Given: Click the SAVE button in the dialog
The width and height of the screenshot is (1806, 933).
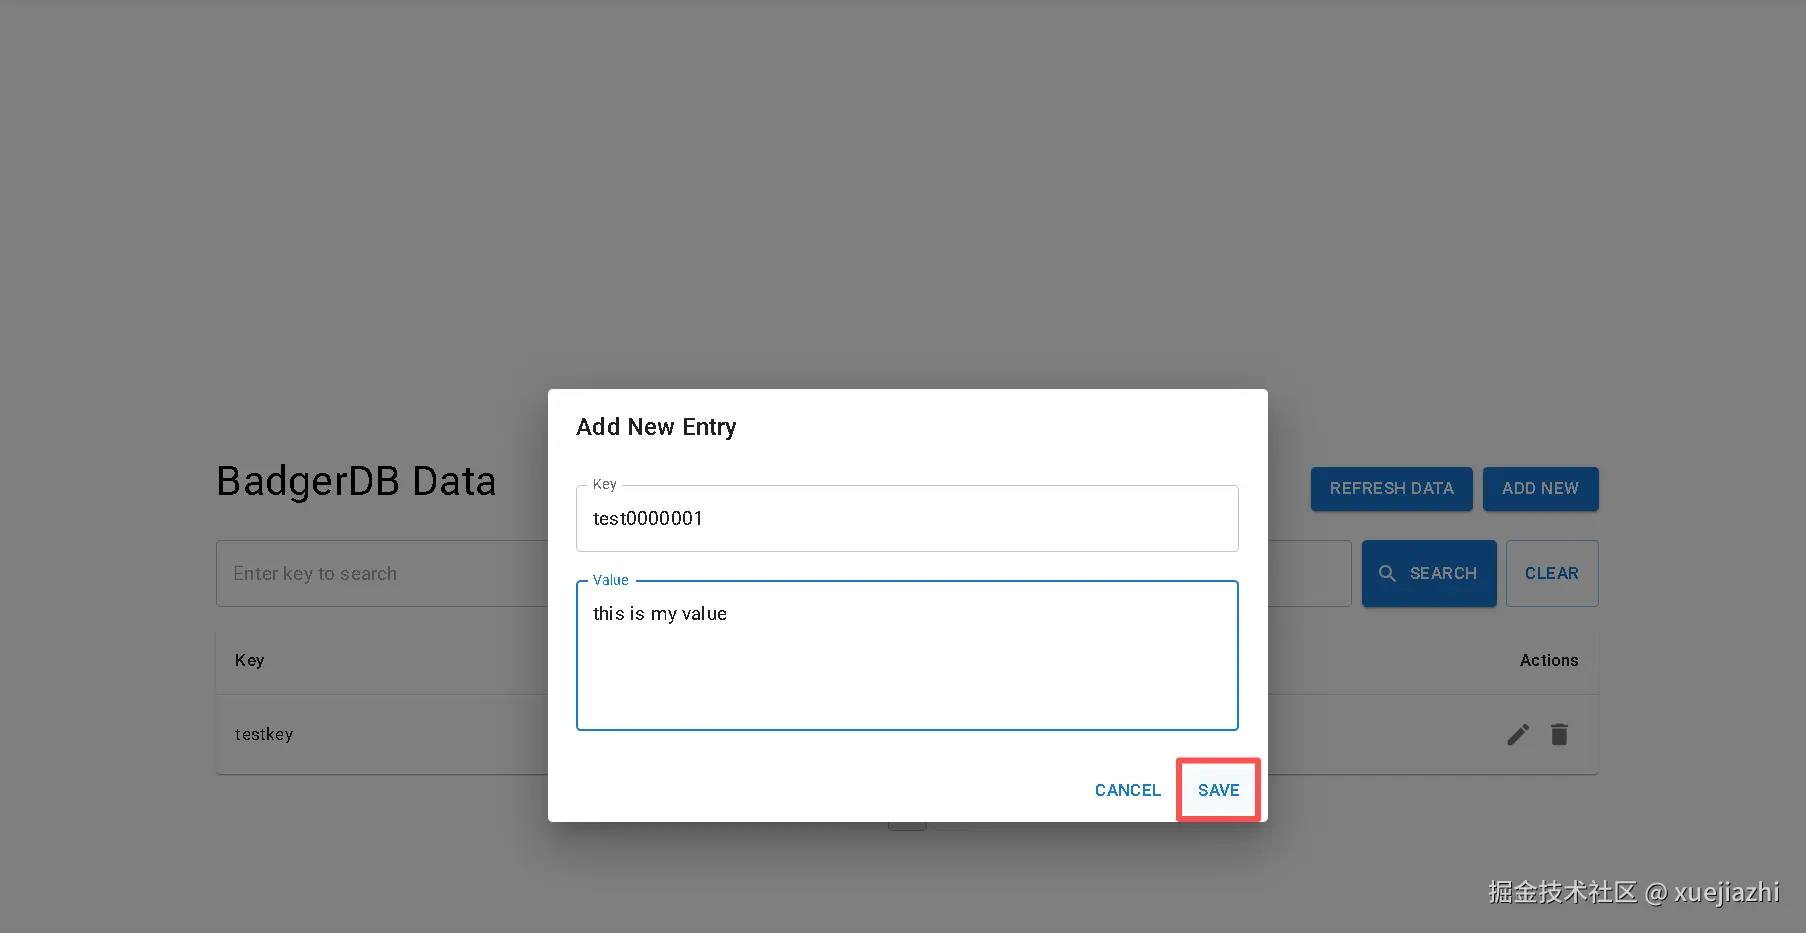Looking at the screenshot, I should 1218,790.
